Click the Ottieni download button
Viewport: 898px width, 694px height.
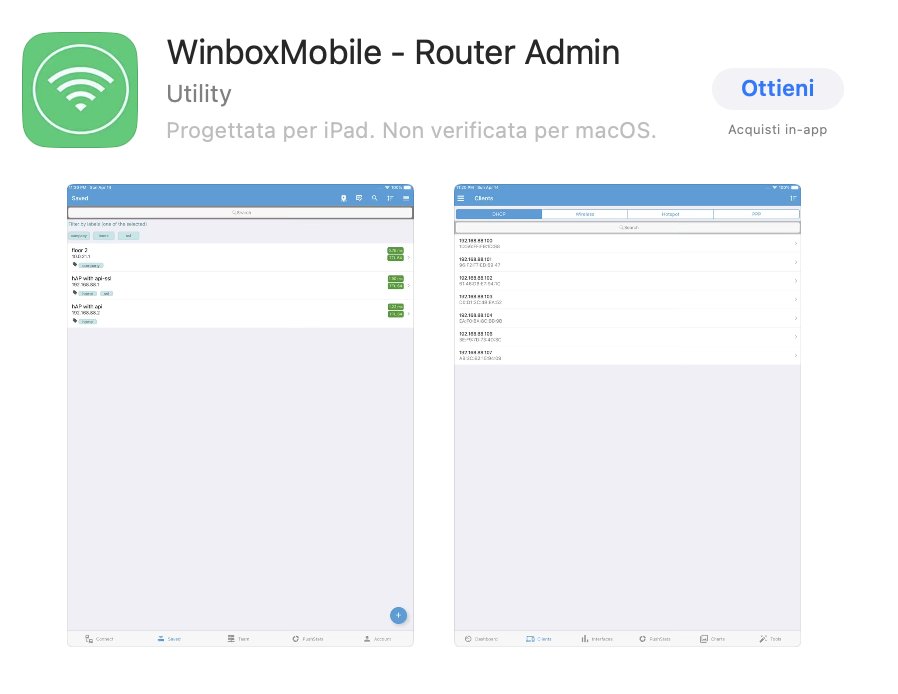[x=777, y=89]
